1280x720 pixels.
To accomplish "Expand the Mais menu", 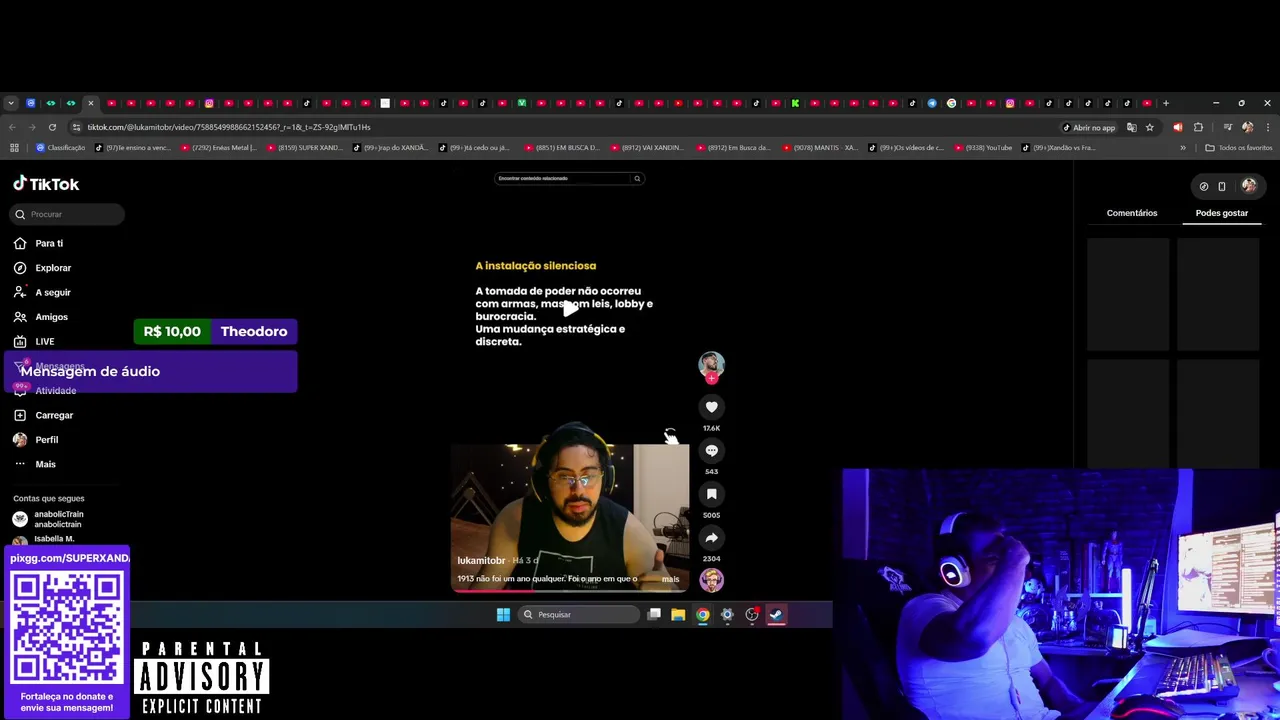I will pyautogui.click(x=34, y=464).
